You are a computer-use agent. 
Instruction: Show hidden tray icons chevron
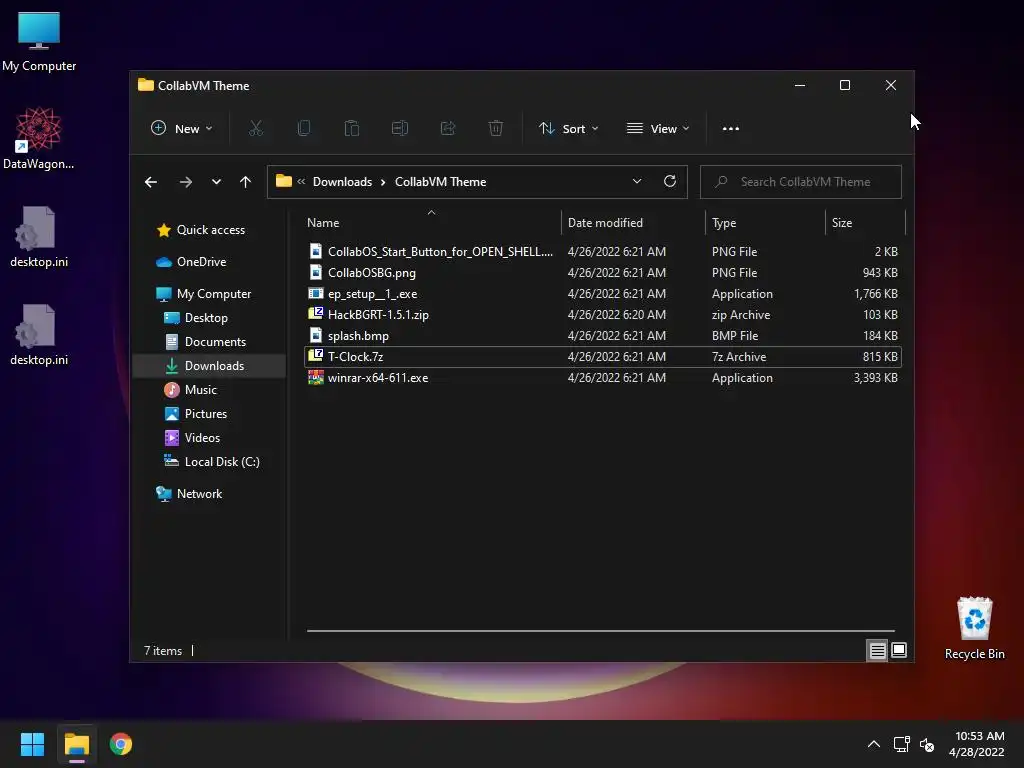(x=874, y=744)
